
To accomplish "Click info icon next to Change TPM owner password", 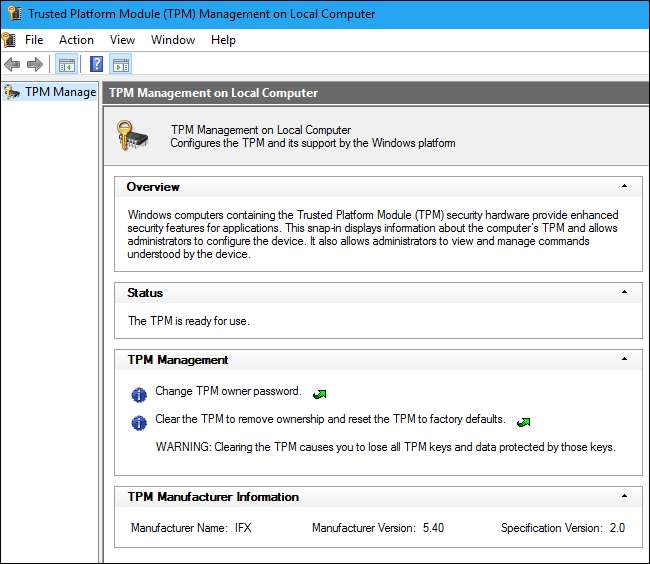I will [139, 393].
